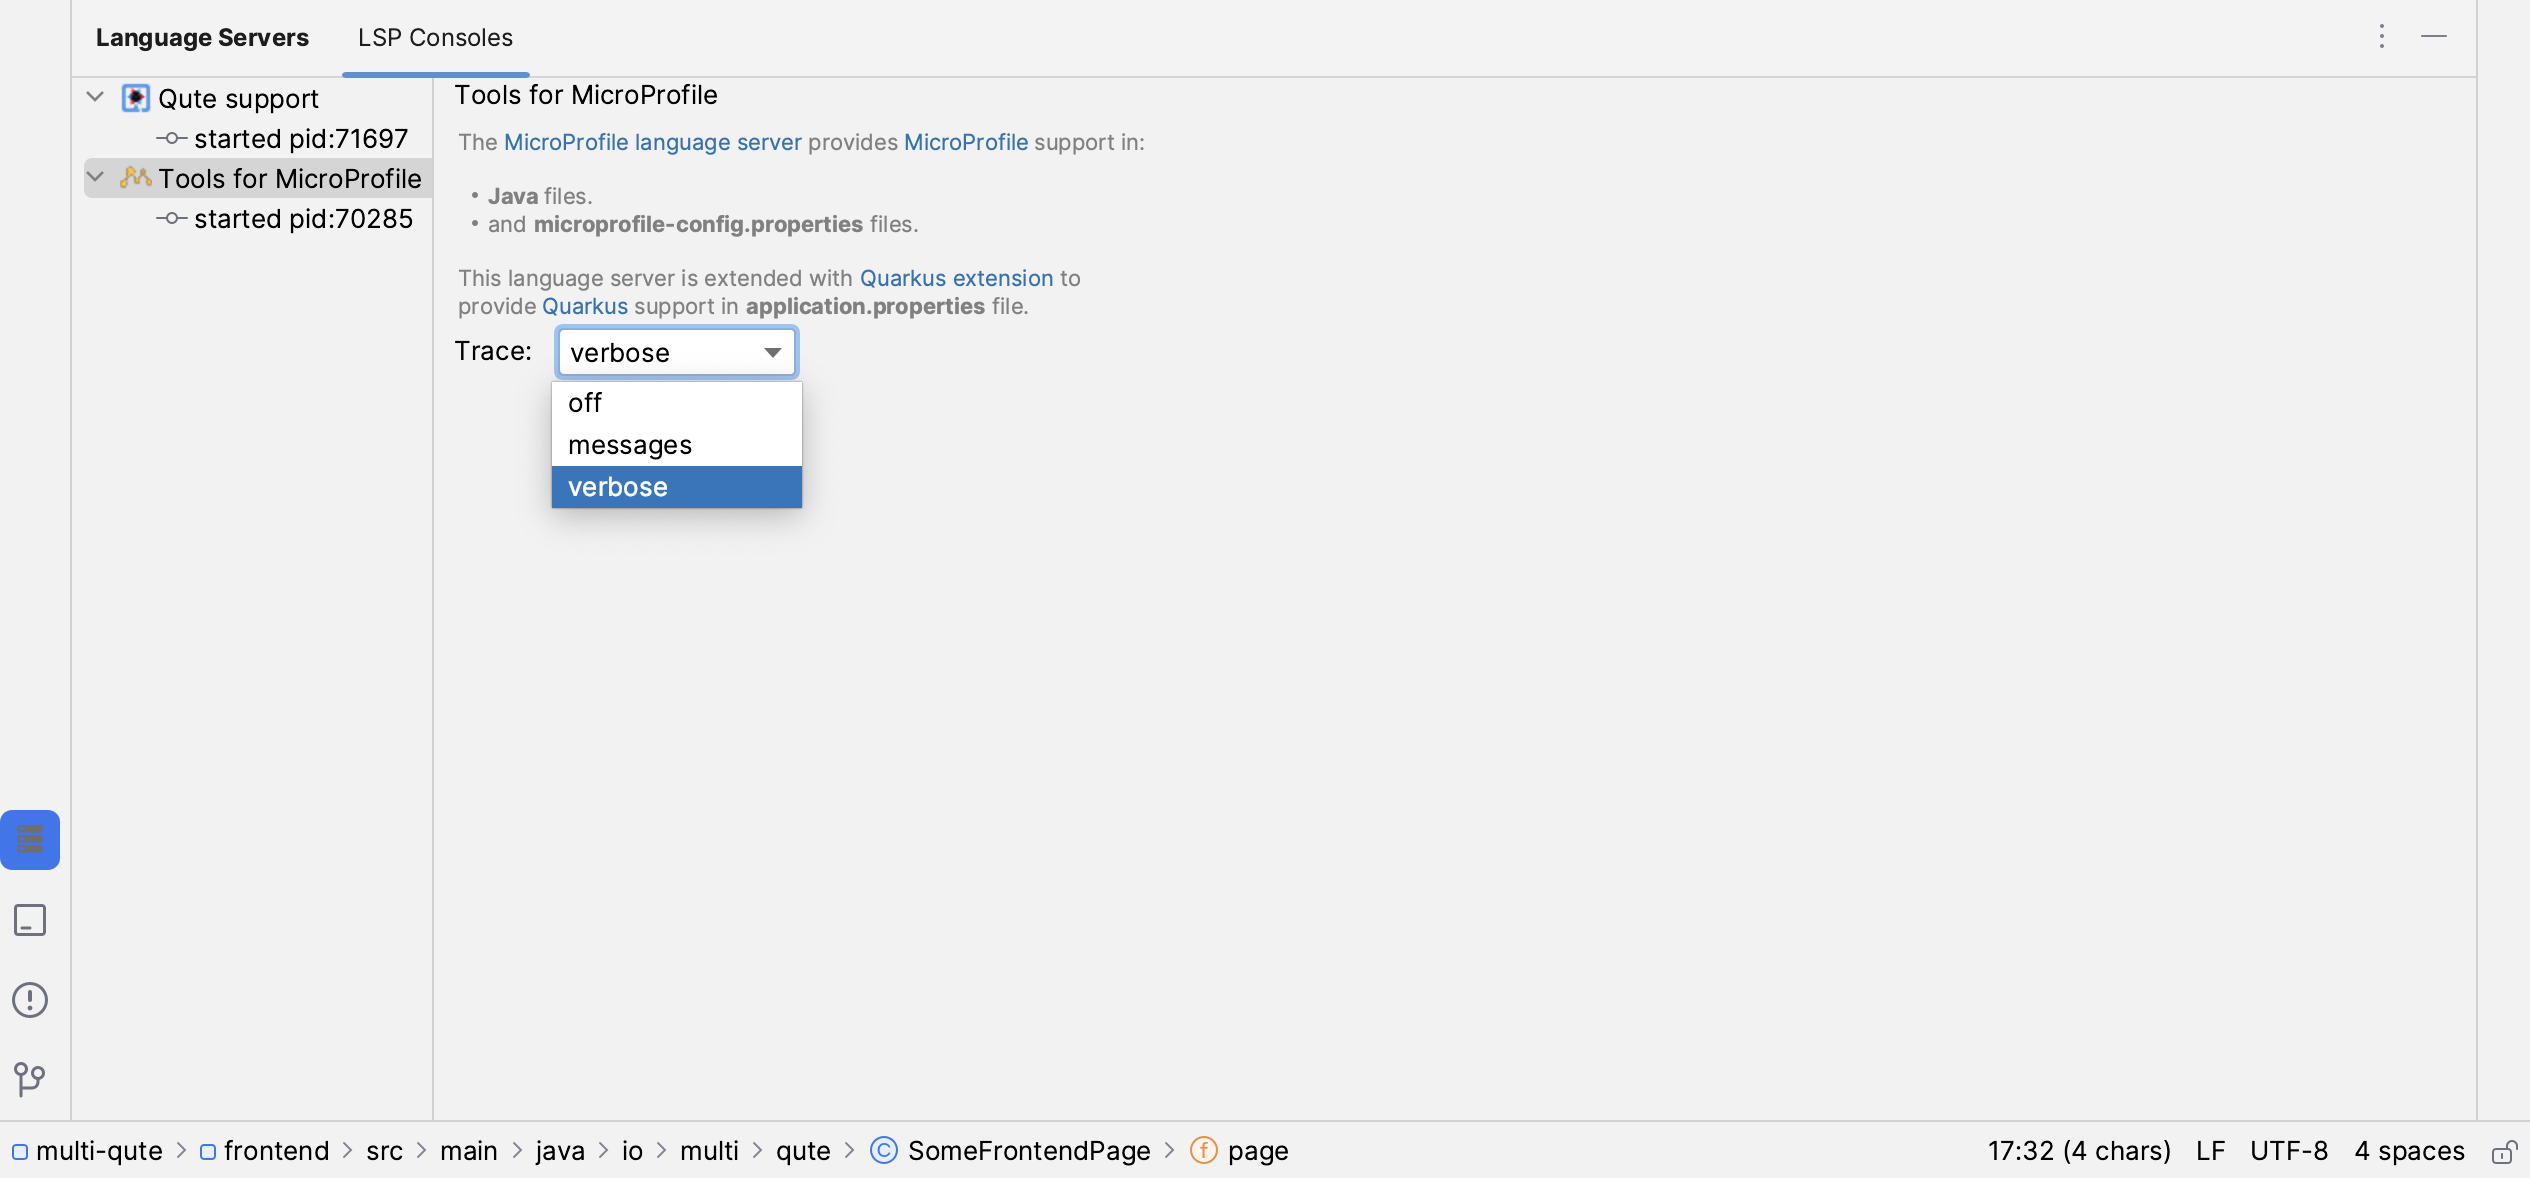2530x1178 pixels.
Task: Select the 'off' trace option
Action: click(x=677, y=403)
